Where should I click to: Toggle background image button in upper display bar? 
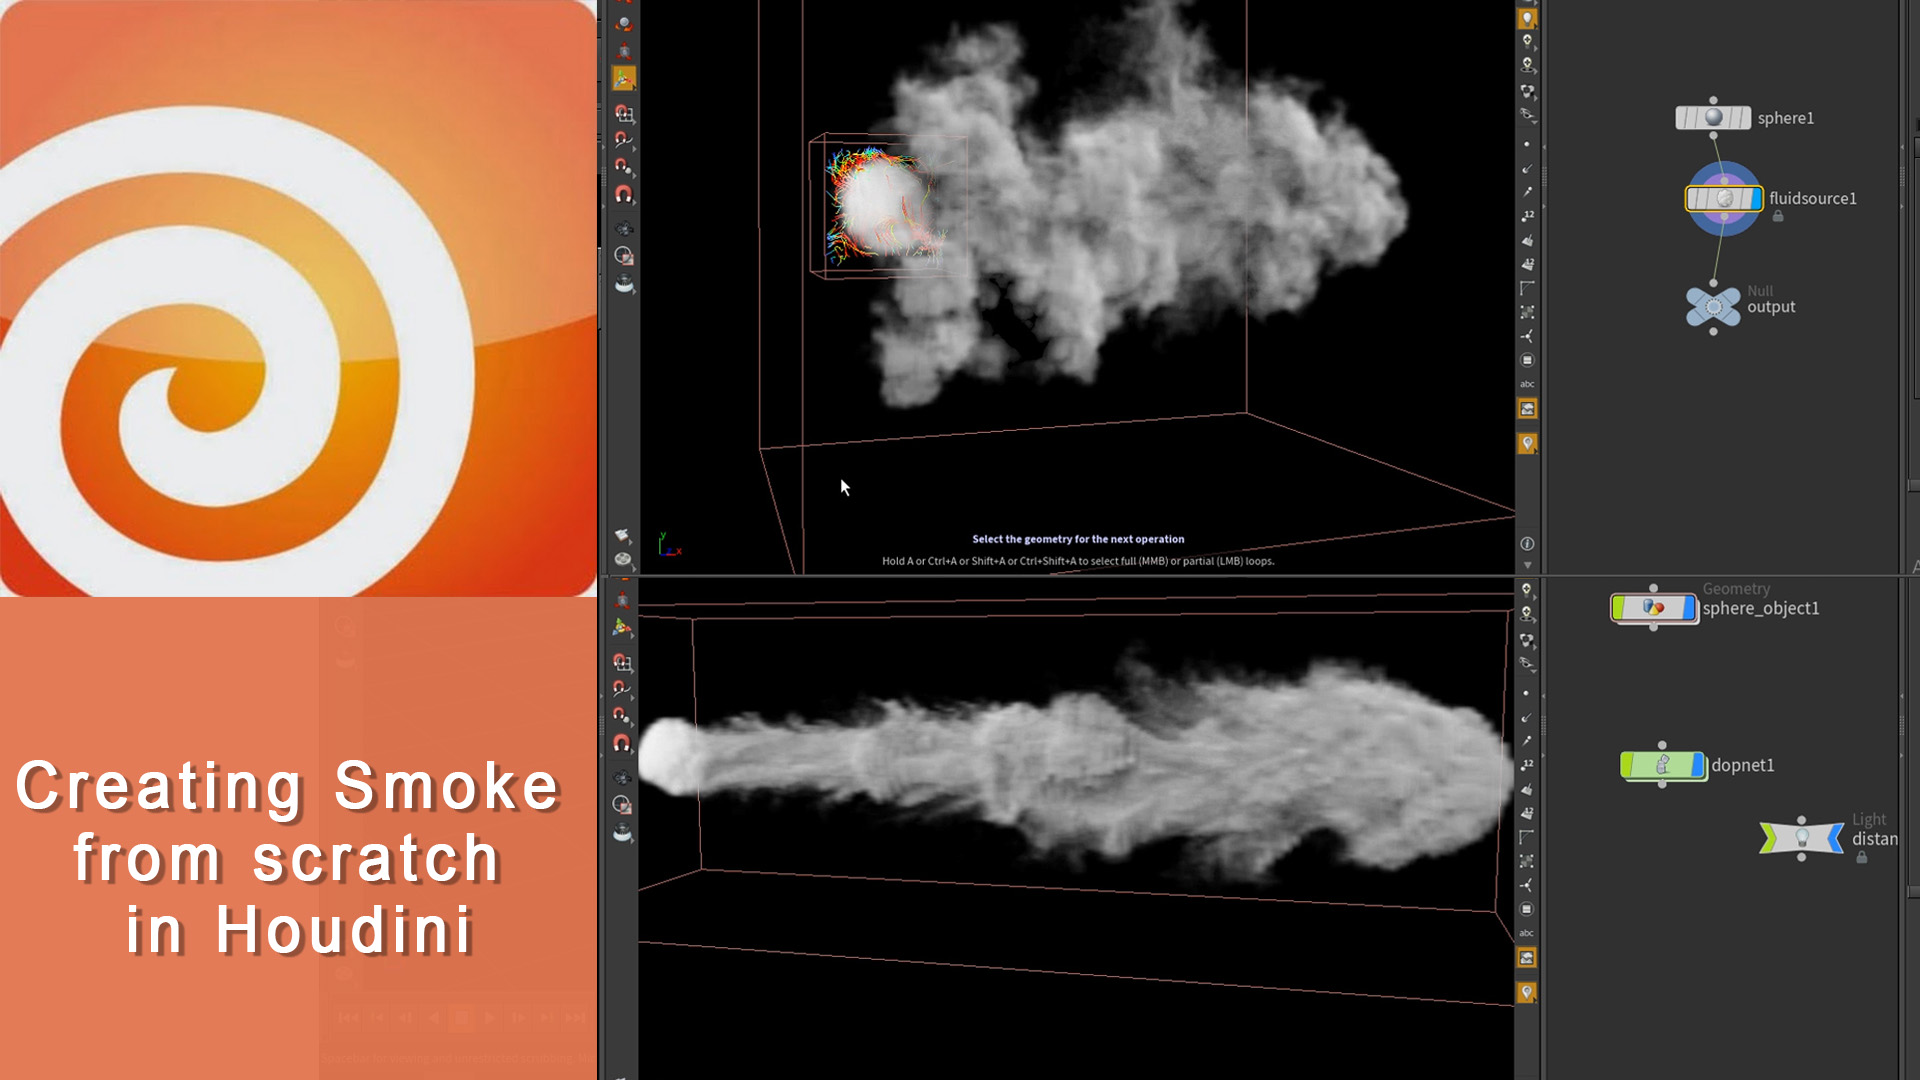(1527, 409)
